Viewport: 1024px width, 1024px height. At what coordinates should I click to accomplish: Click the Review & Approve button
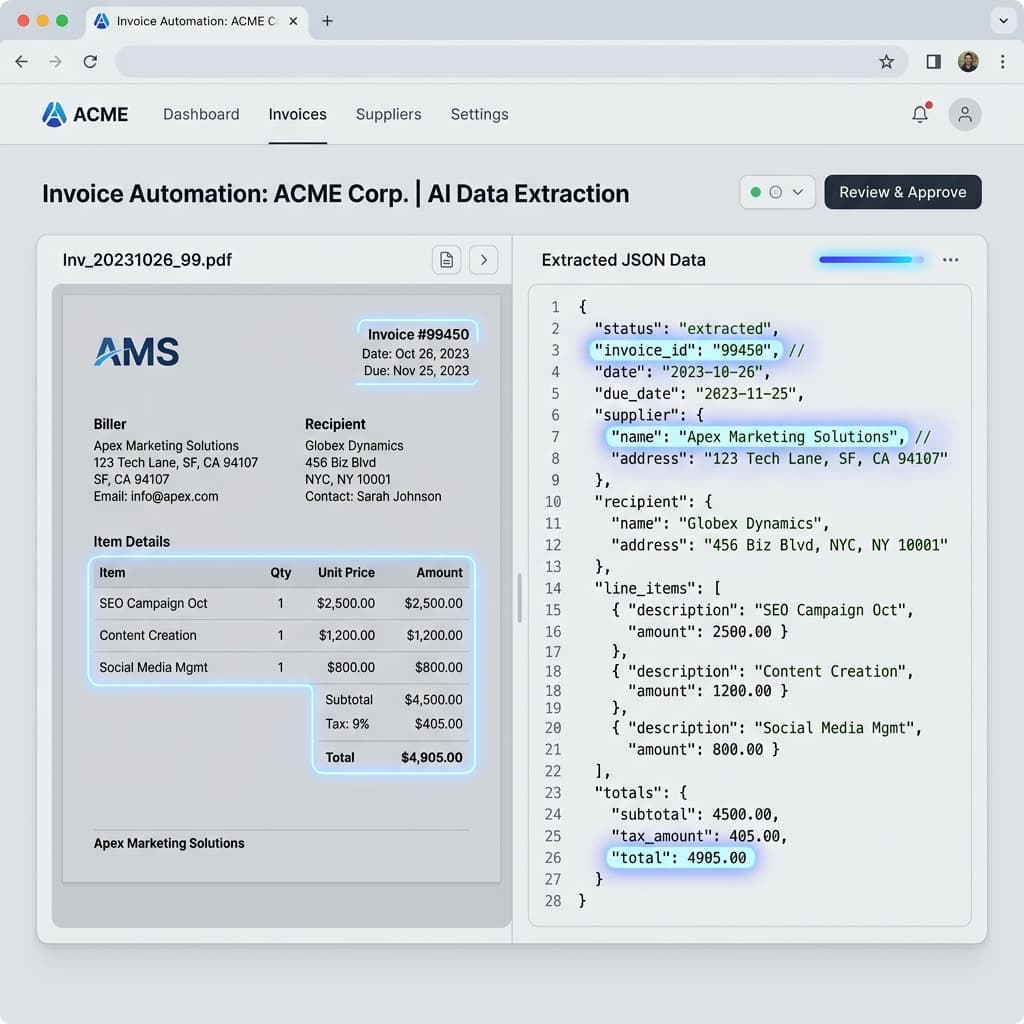click(x=903, y=192)
